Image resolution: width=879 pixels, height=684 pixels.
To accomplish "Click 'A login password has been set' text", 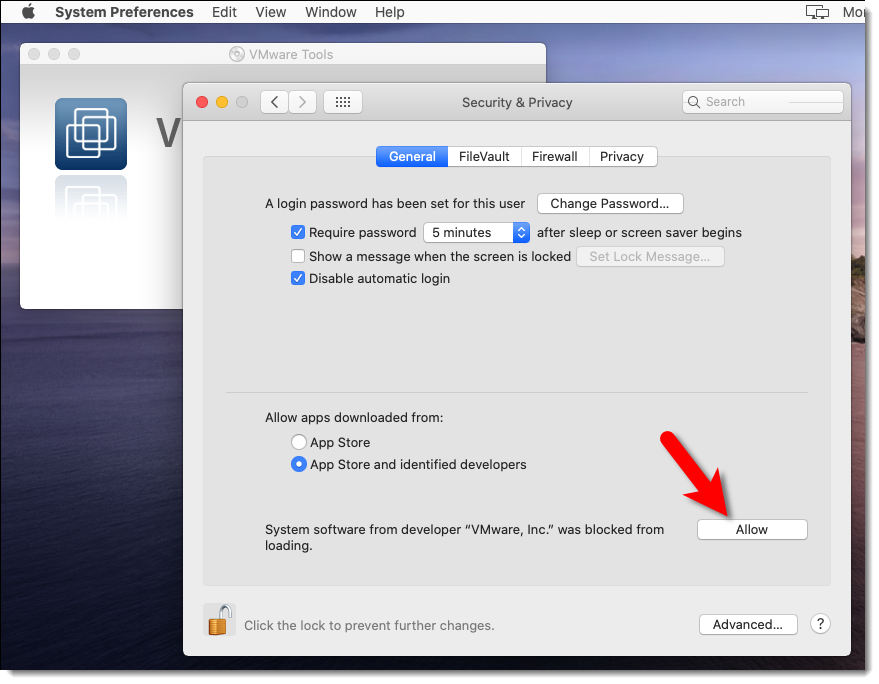I will (x=395, y=204).
